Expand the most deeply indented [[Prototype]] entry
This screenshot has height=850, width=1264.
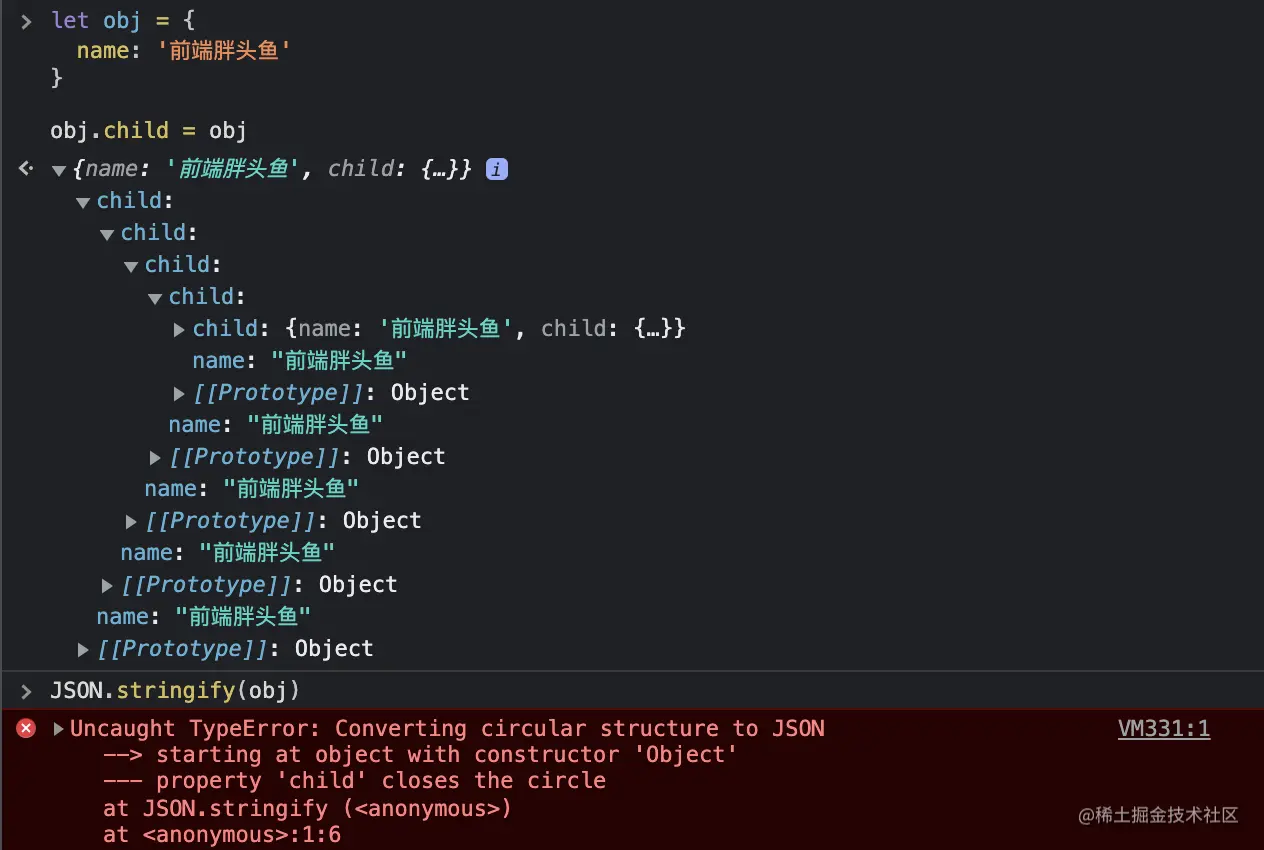pyautogui.click(x=180, y=393)
